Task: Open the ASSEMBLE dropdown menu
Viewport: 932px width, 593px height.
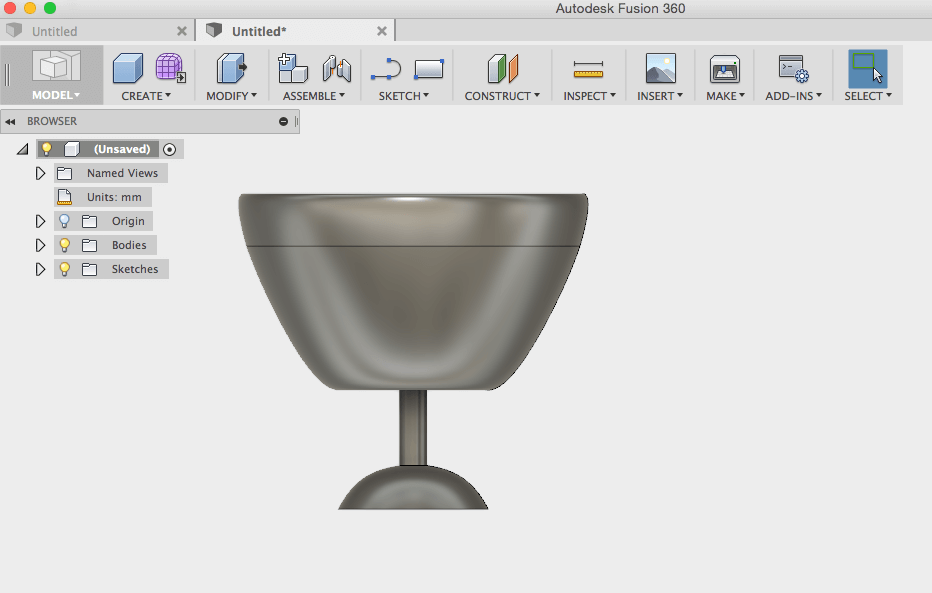Action: coord(313,96)
